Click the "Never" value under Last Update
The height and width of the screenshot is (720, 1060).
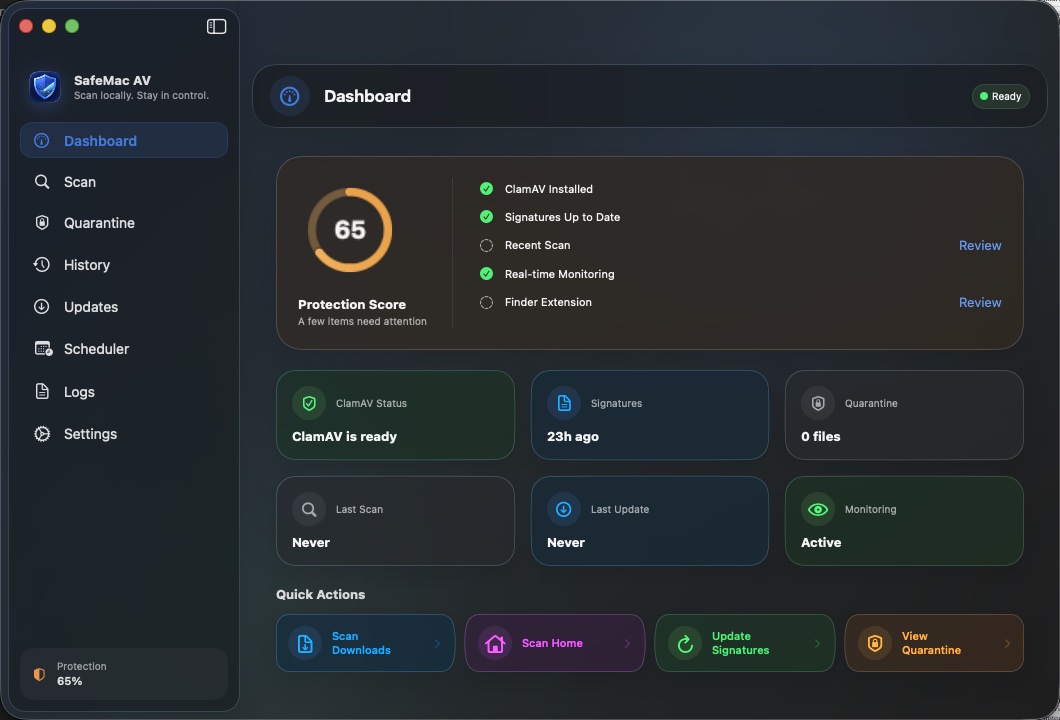click(566, 543)
